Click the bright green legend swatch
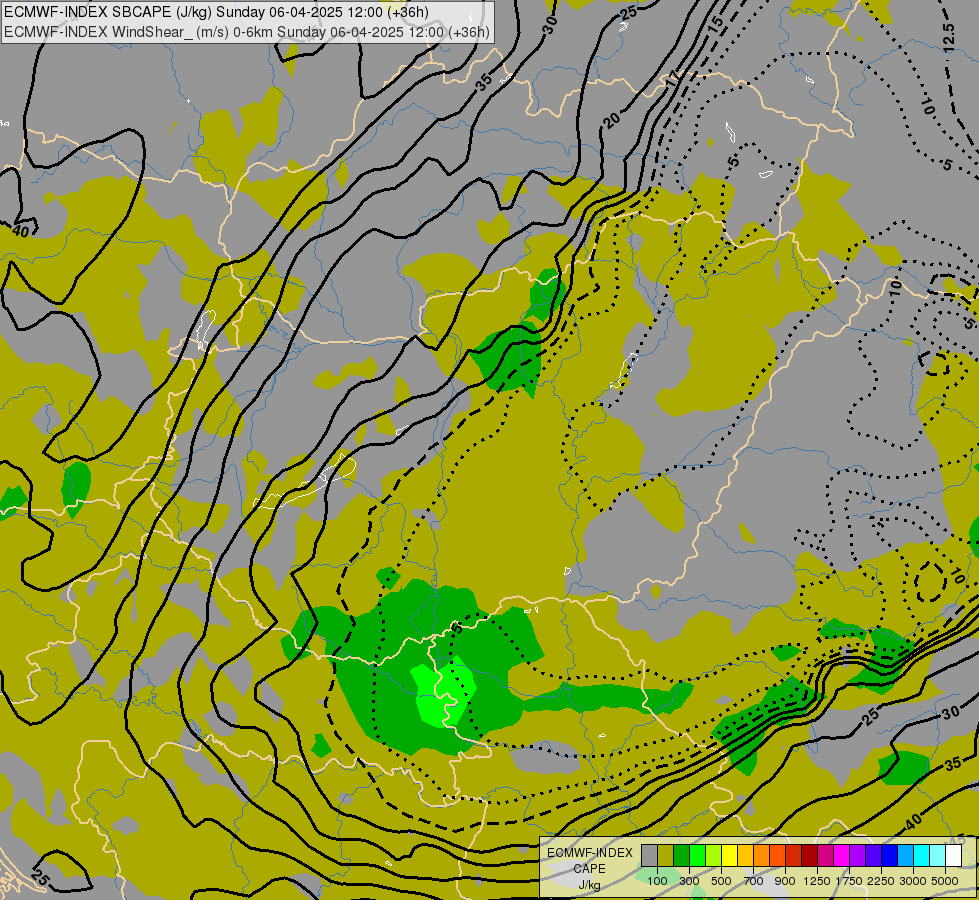 click(697, 855)
